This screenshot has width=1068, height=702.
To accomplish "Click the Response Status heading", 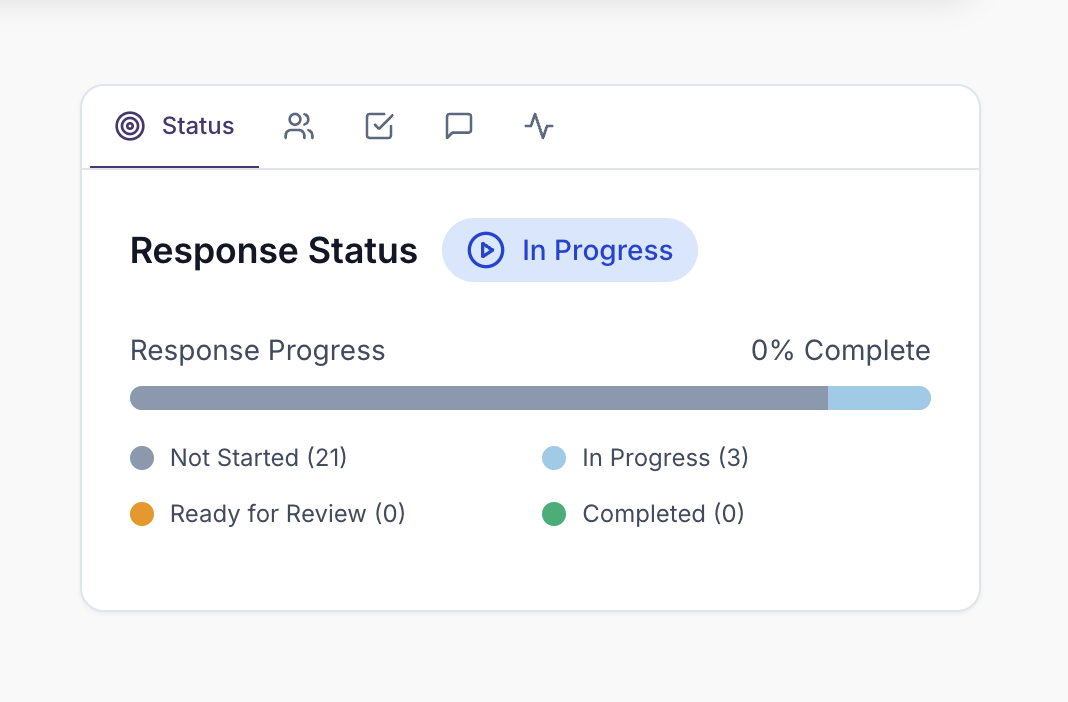I will (x=274, y=251).
